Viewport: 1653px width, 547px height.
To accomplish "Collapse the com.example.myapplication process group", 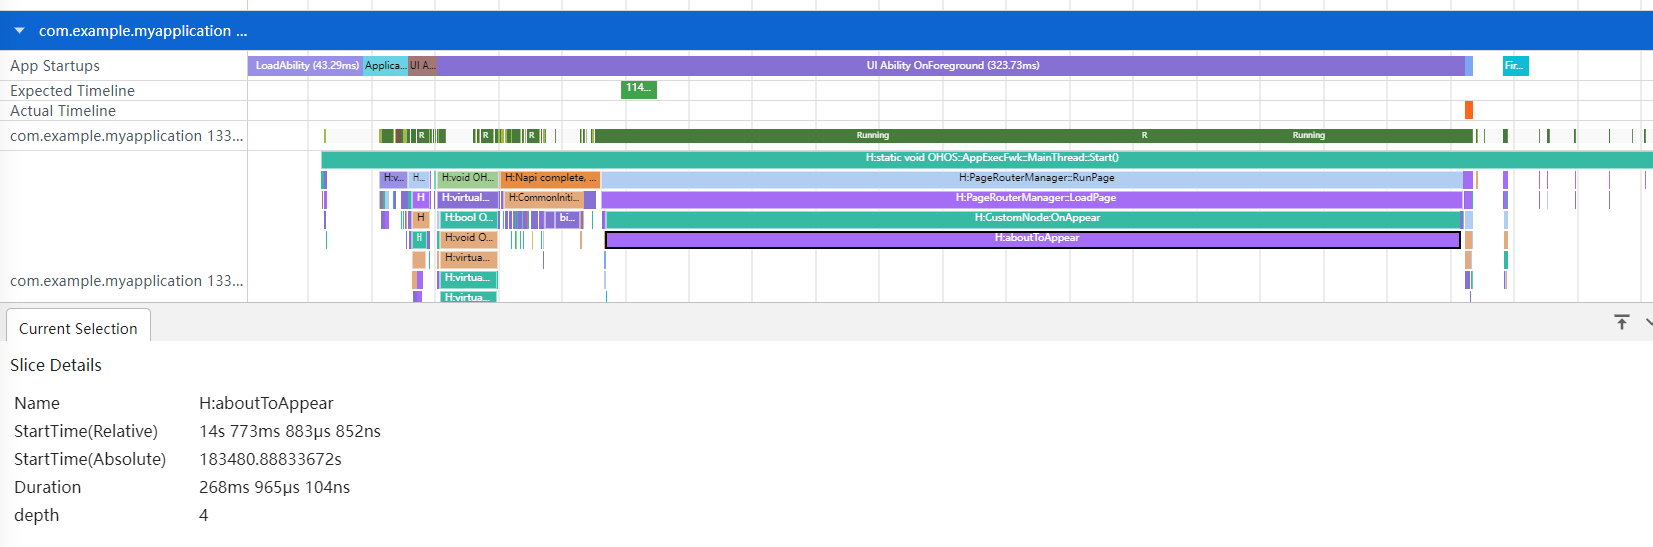I will (19, 31).
